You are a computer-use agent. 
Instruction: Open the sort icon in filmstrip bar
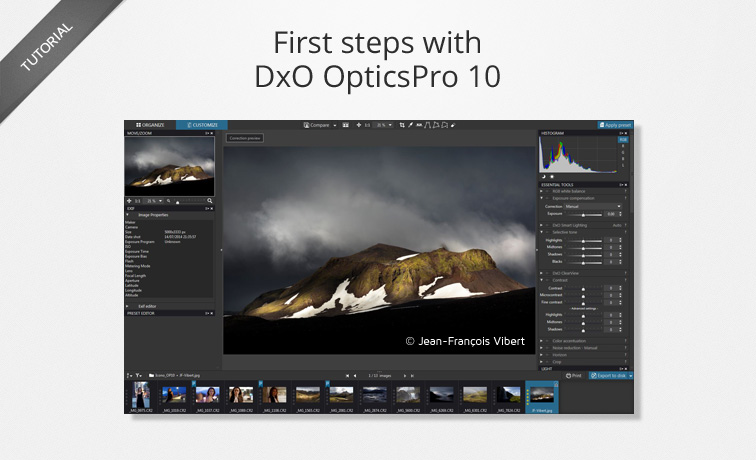coord(129,376)
